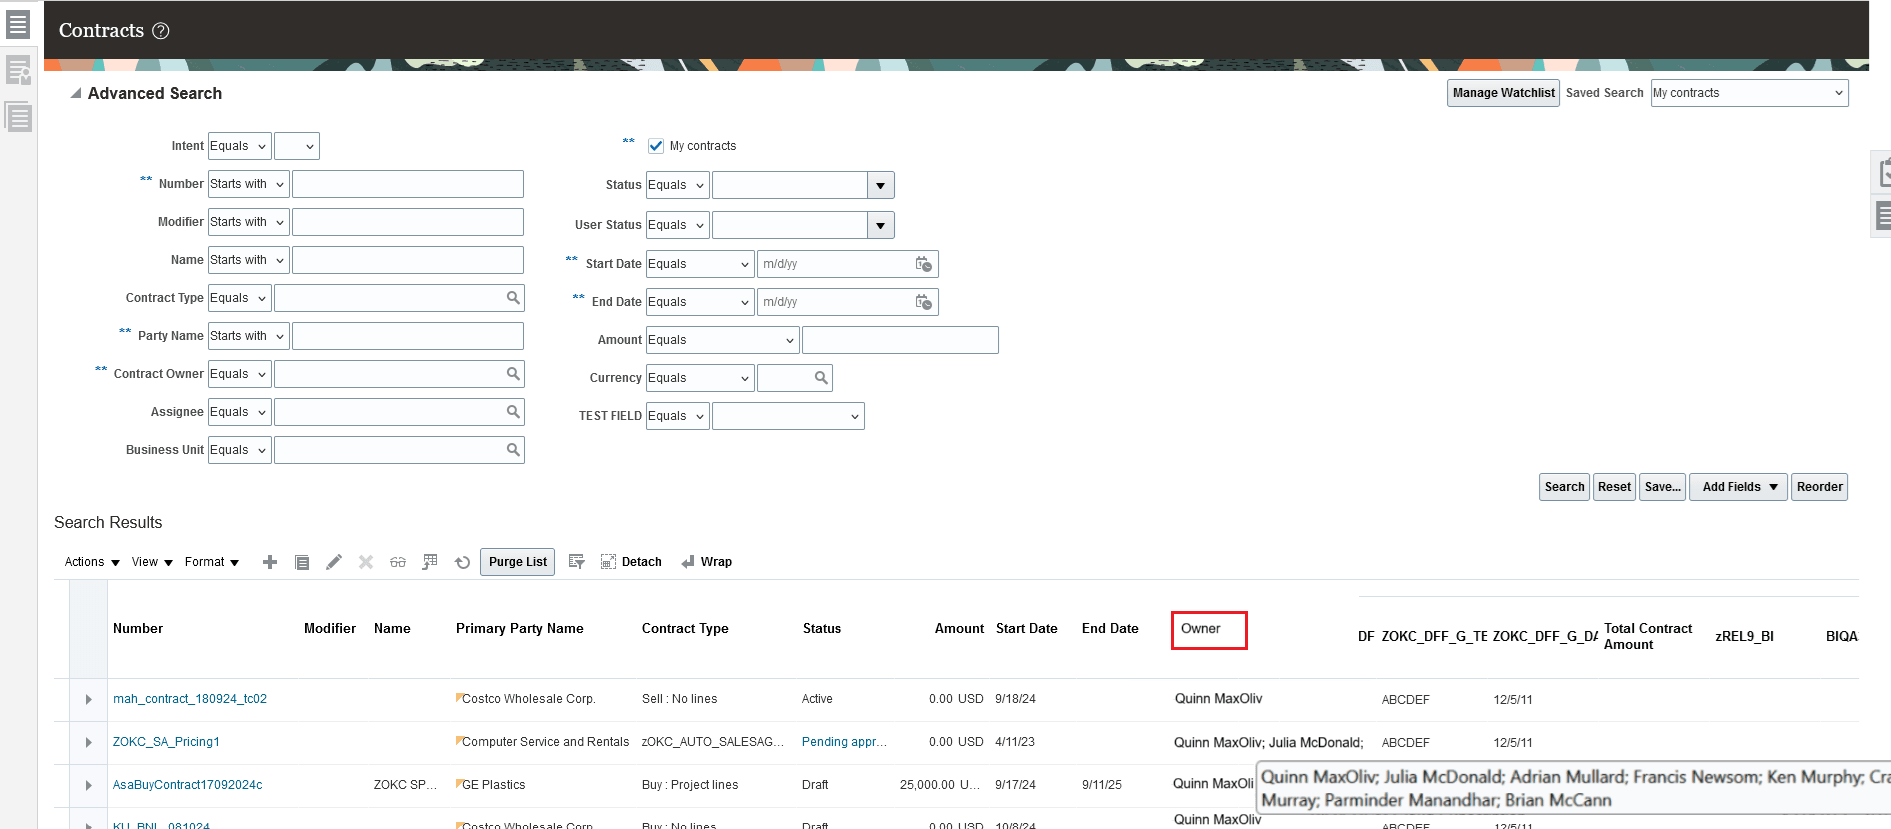Click the Save... button
The height and width of the screenshot is (829, 1891).
click(1662, 487)
